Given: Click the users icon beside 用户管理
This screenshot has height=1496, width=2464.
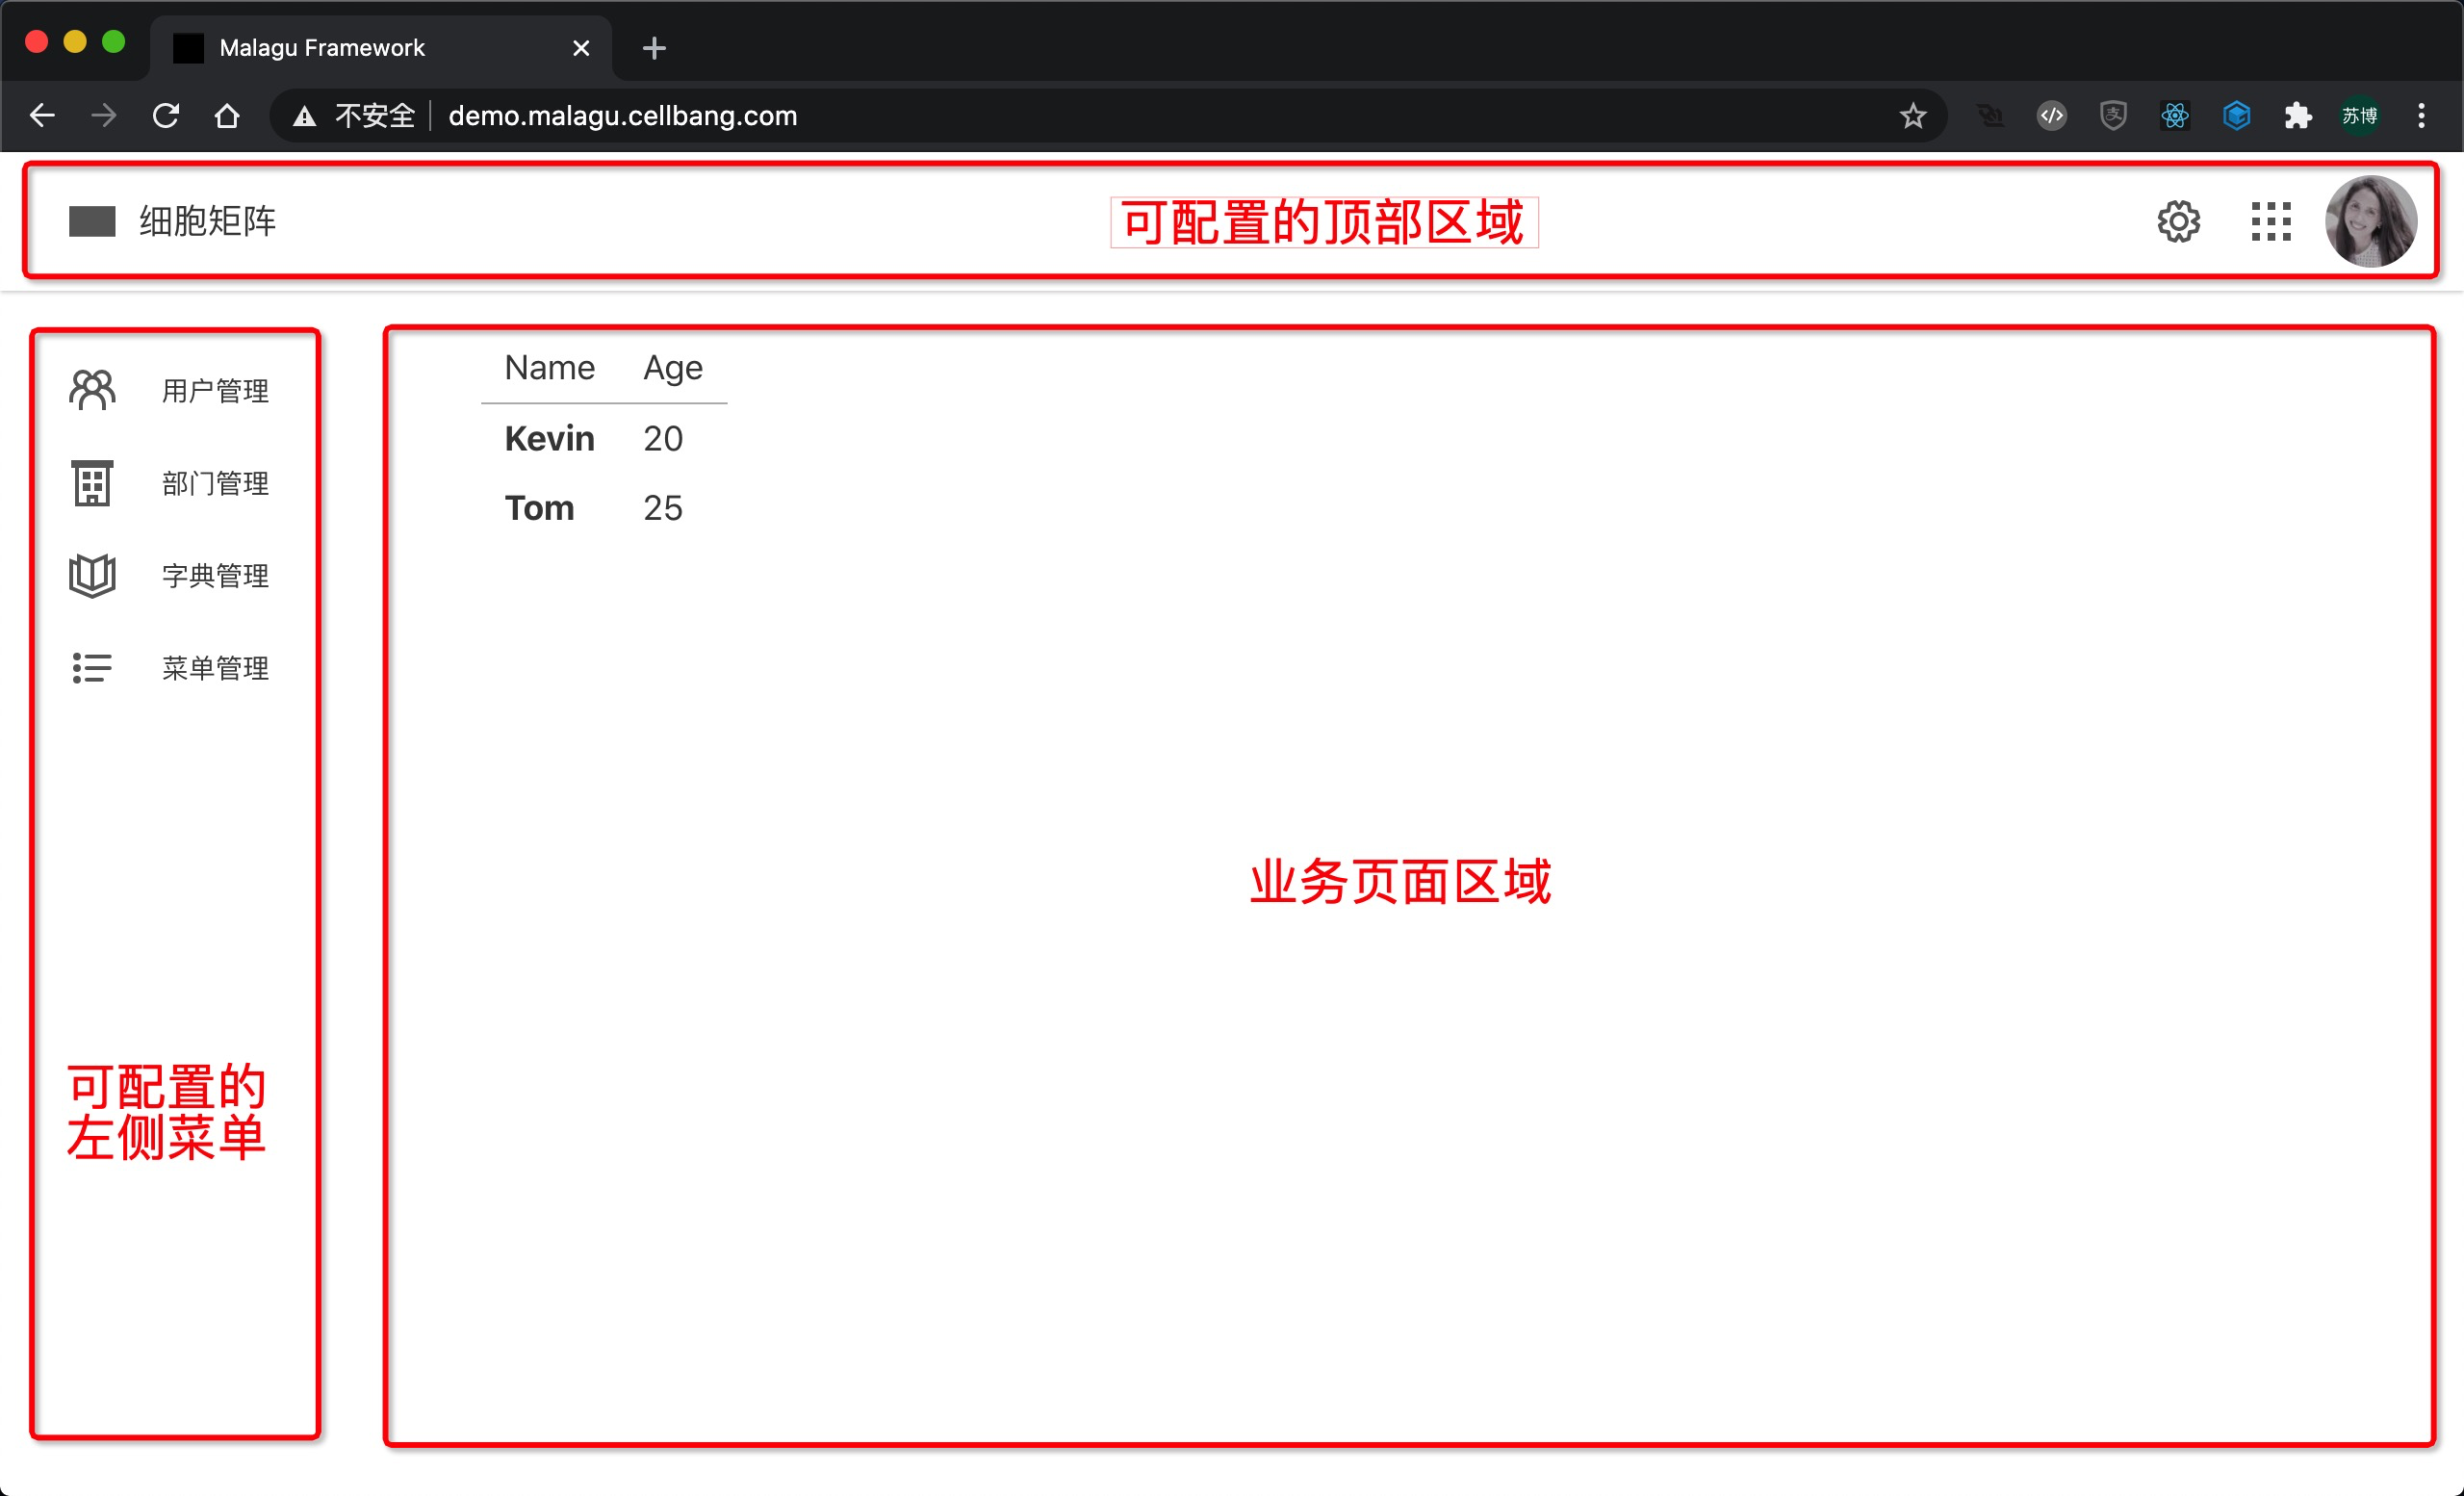Looking at the screenshot, I should (x=92, y=390).
